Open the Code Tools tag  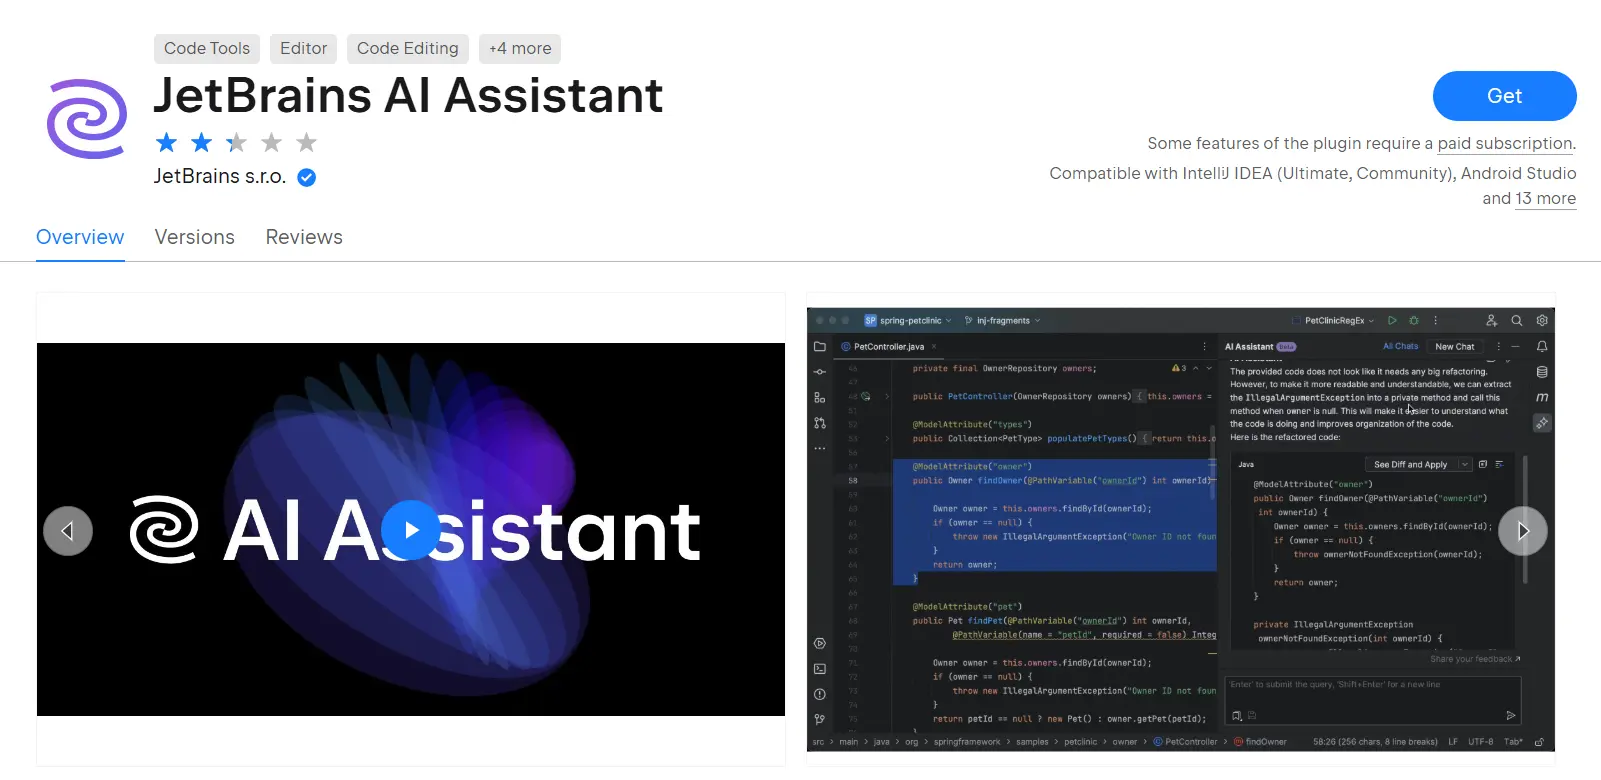[x=207, y=49]
